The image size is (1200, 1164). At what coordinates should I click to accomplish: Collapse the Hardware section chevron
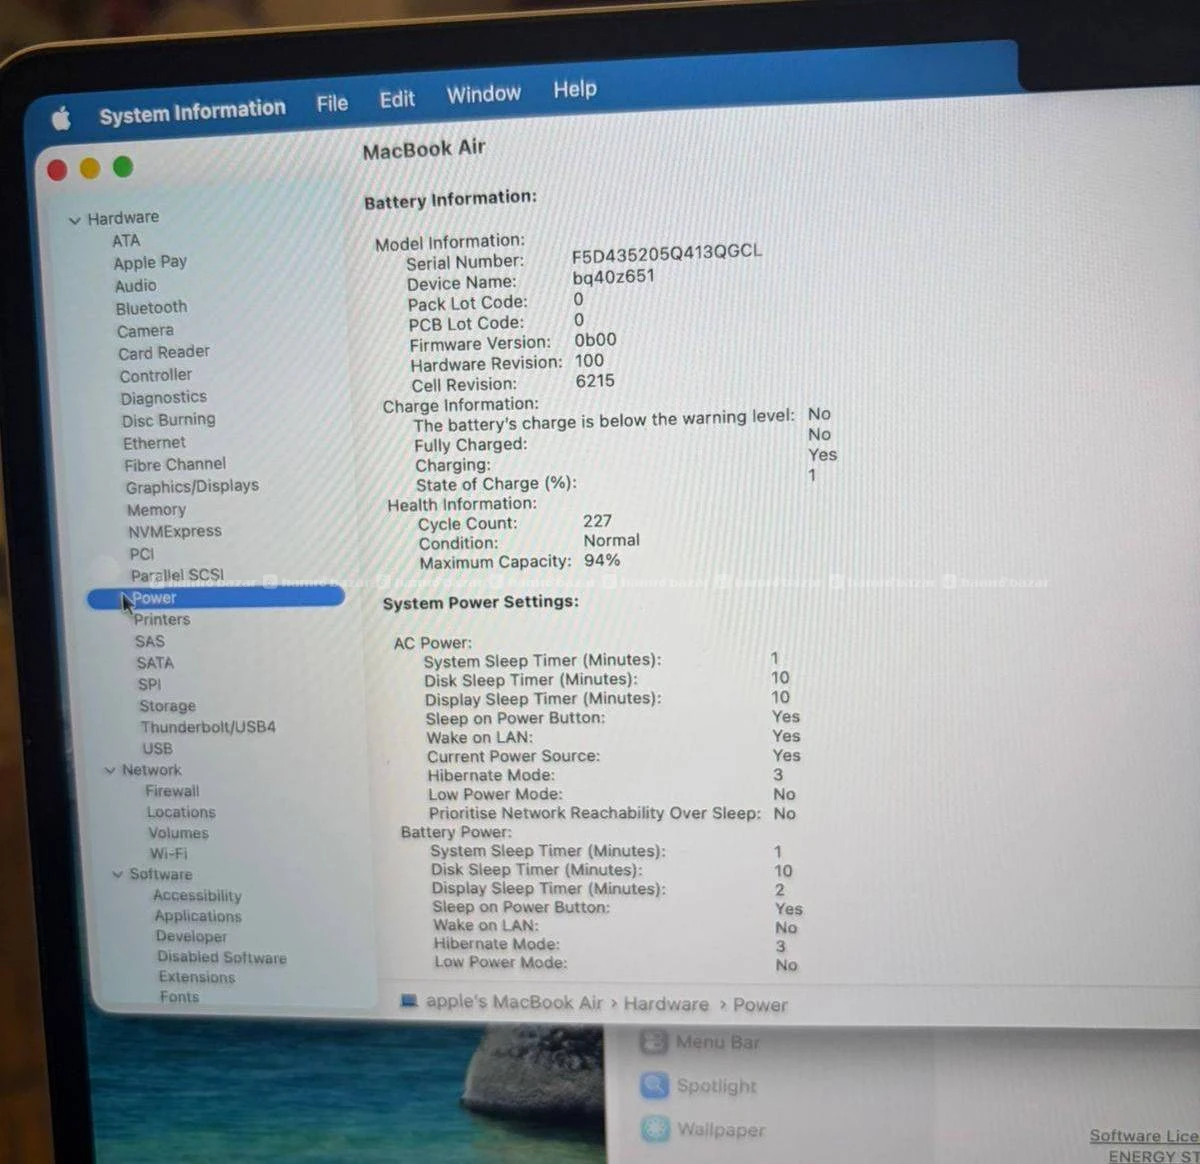point(74,220)
